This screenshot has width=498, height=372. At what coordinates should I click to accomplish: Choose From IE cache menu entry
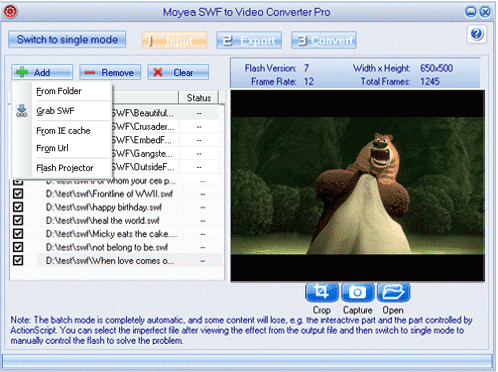click(x=63, y=131)
